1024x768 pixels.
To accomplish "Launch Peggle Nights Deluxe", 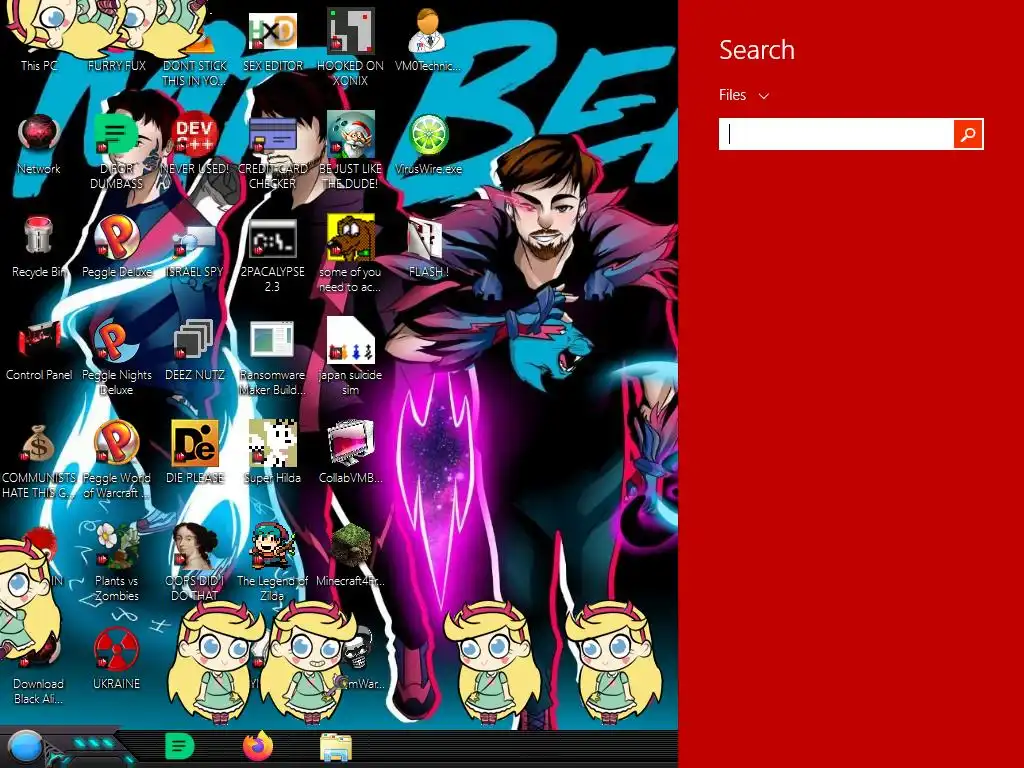I will tap(116, 340).
